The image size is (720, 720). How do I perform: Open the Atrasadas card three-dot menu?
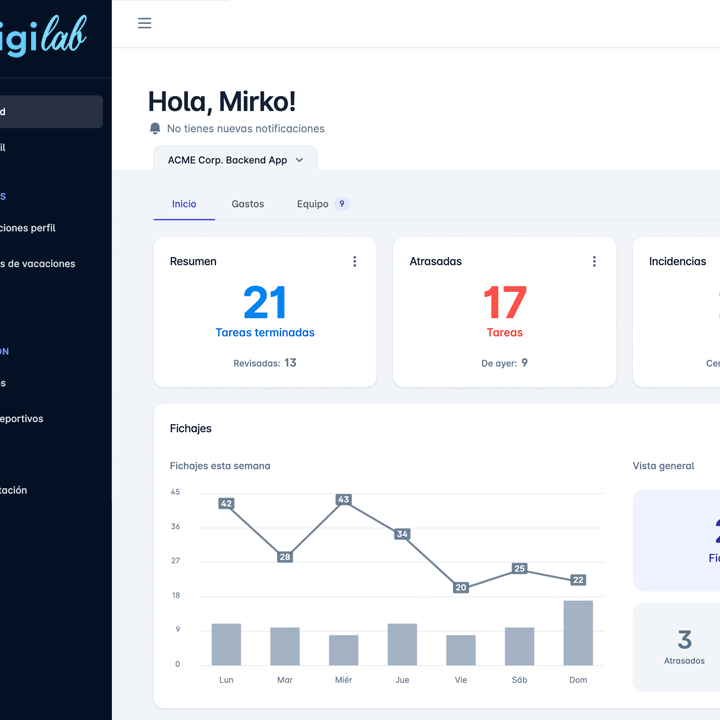(594, 261)
